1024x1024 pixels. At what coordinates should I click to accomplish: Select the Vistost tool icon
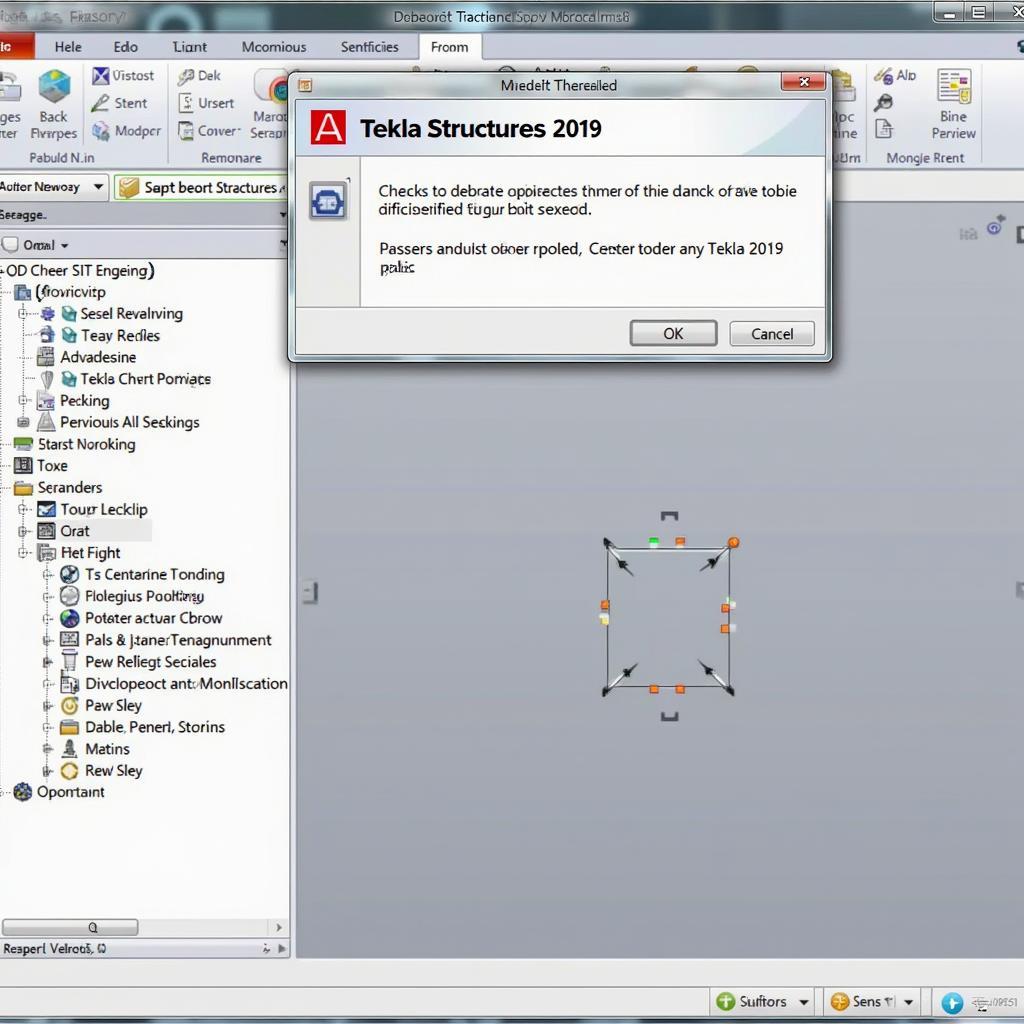[x=101, y=76]
